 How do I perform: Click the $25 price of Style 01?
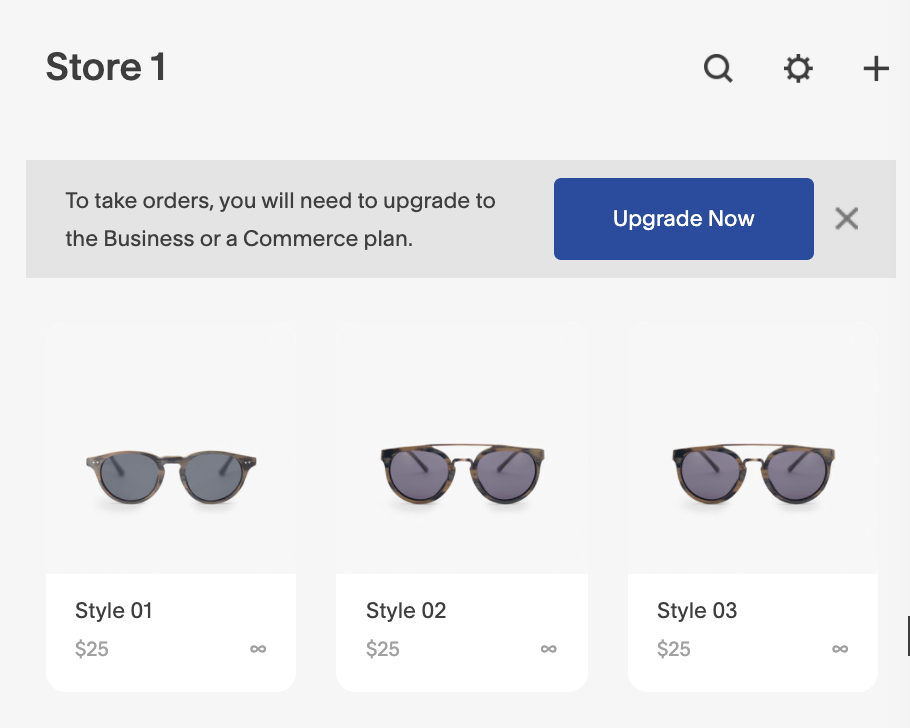coord(92,649)
